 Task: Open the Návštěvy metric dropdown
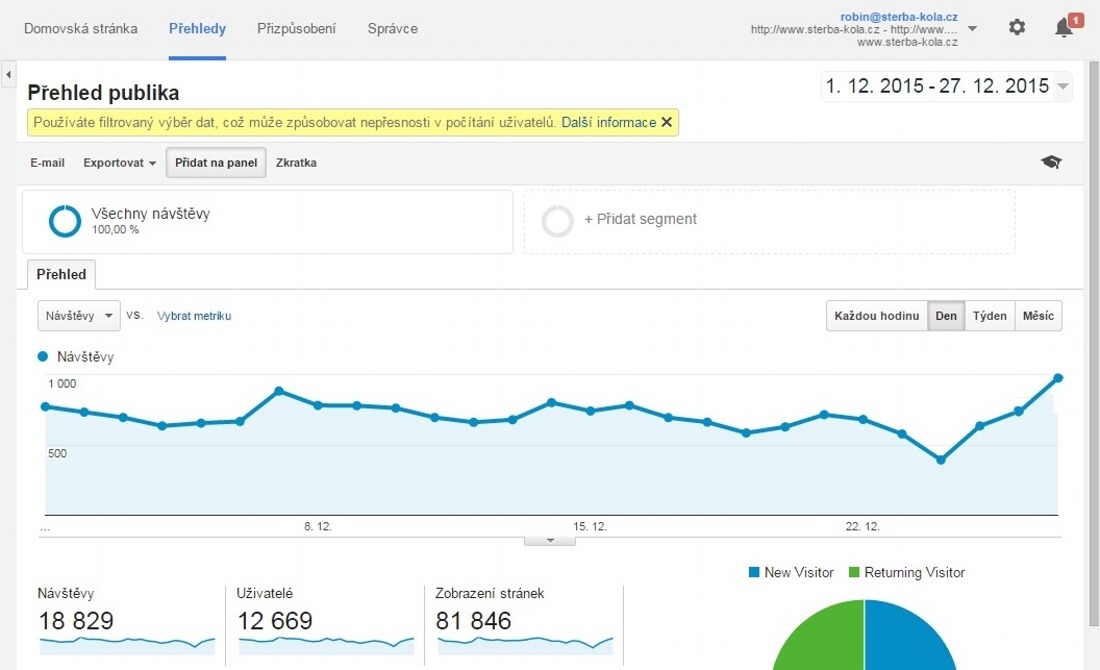[79, 316]
